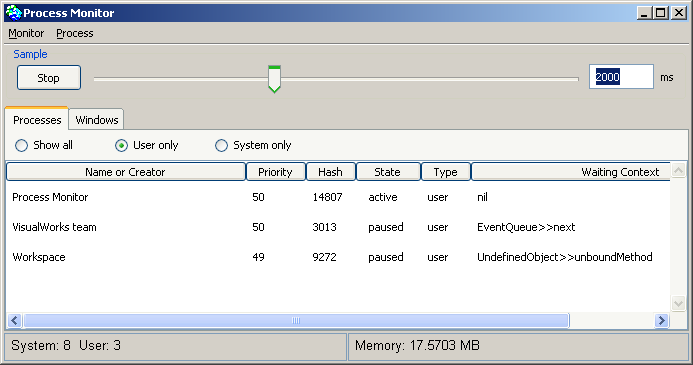Click paused state of VisualWorks team
Screen dimensions: 693x365
point(386,227)
